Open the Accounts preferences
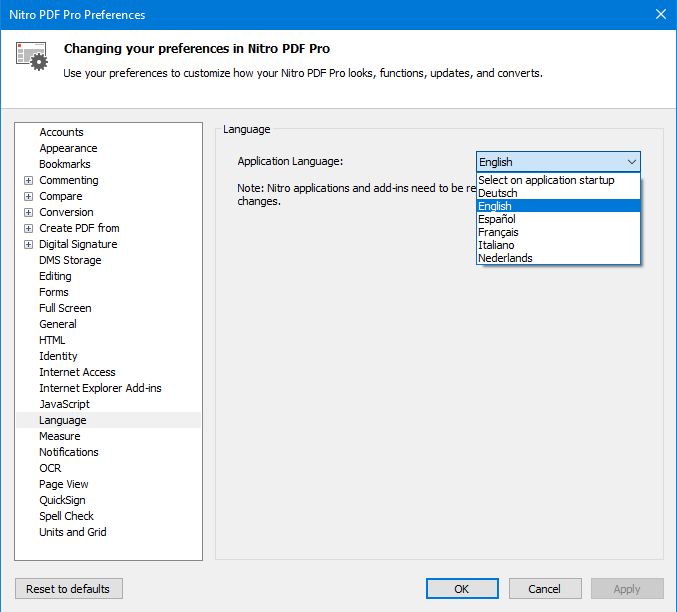 pos(61,132)
